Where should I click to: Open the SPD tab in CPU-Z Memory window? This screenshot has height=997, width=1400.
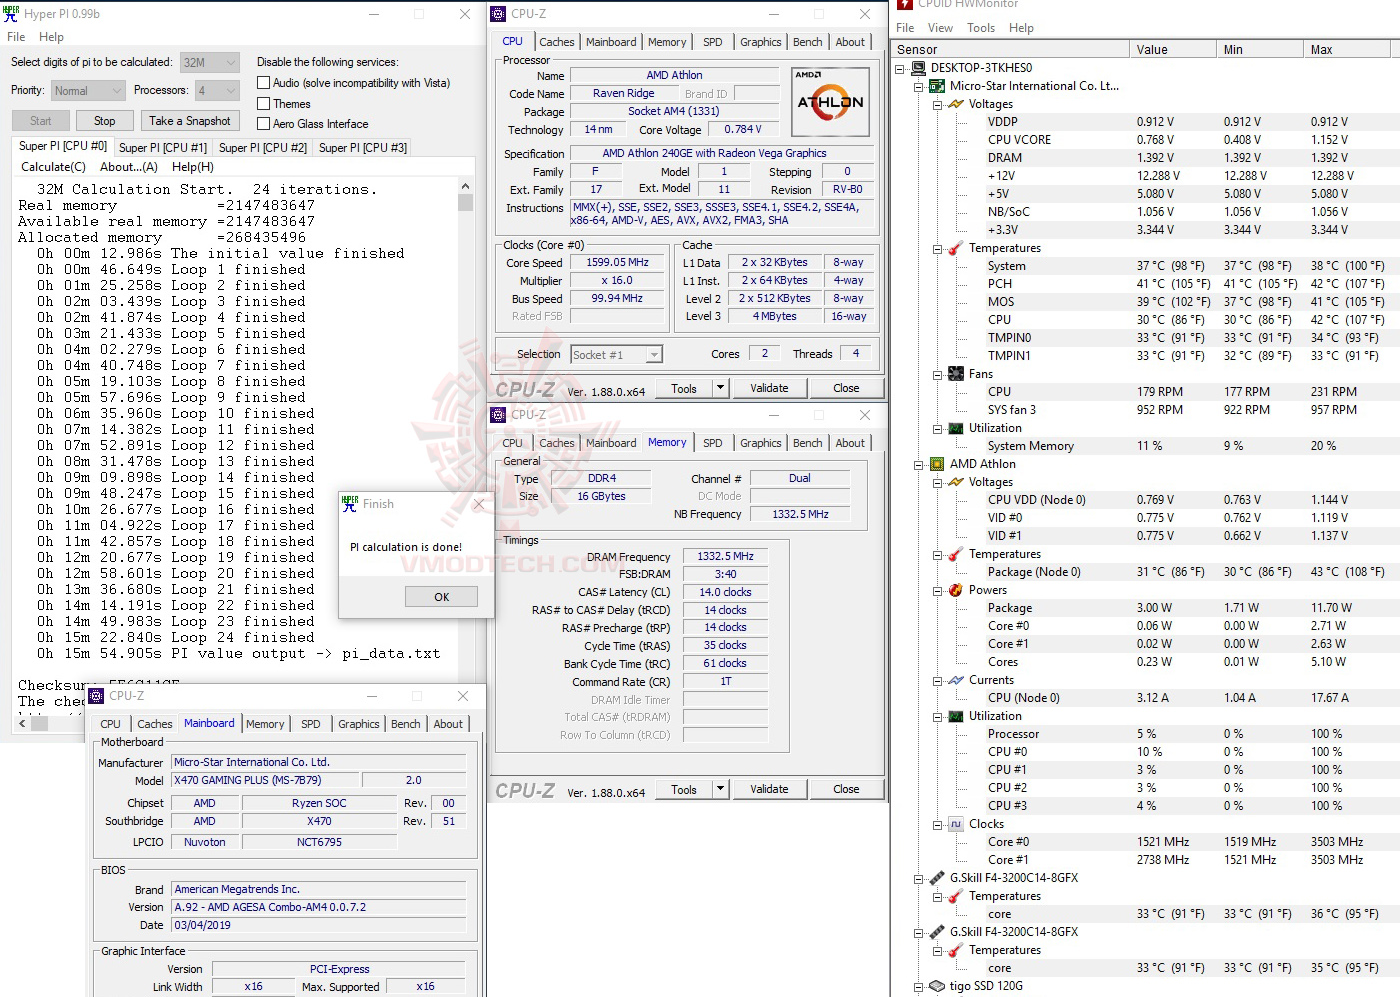[713, 443]
